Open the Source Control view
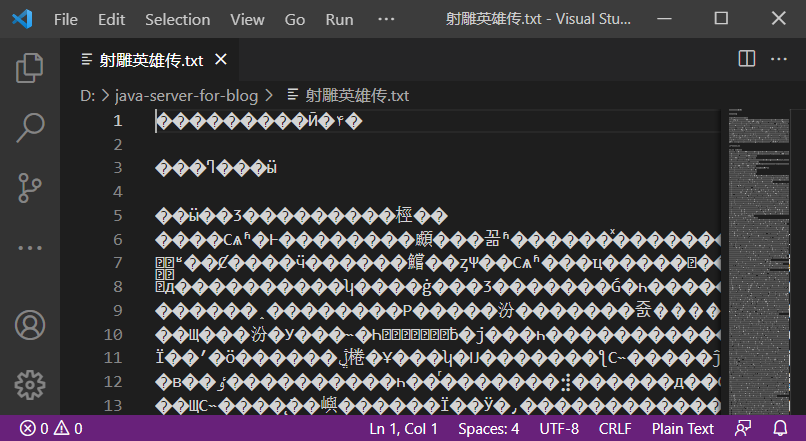The width and height of the screenshot is (806, 441). pos(30,187)
